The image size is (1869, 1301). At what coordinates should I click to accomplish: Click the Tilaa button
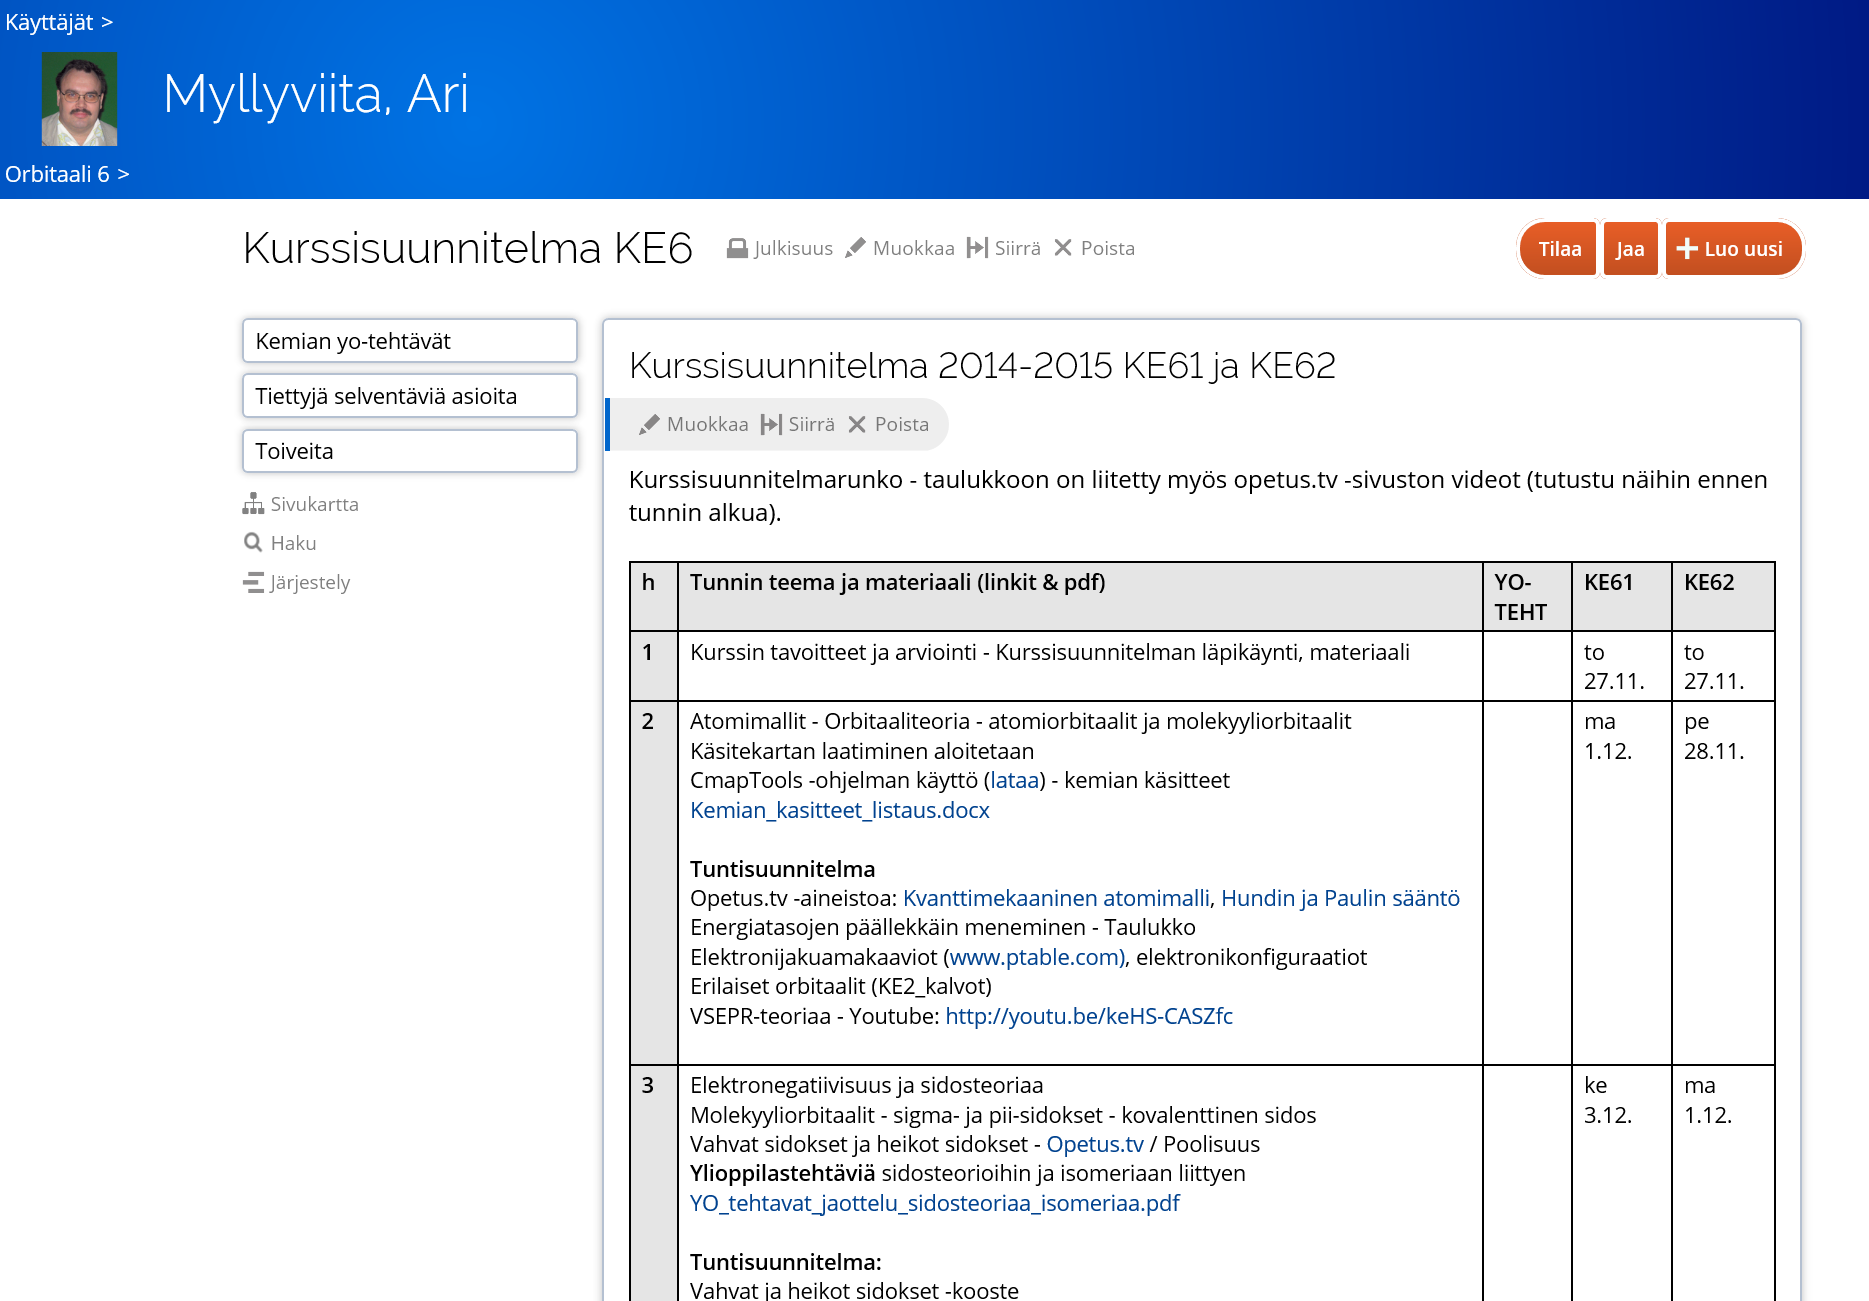point(1559,249)
